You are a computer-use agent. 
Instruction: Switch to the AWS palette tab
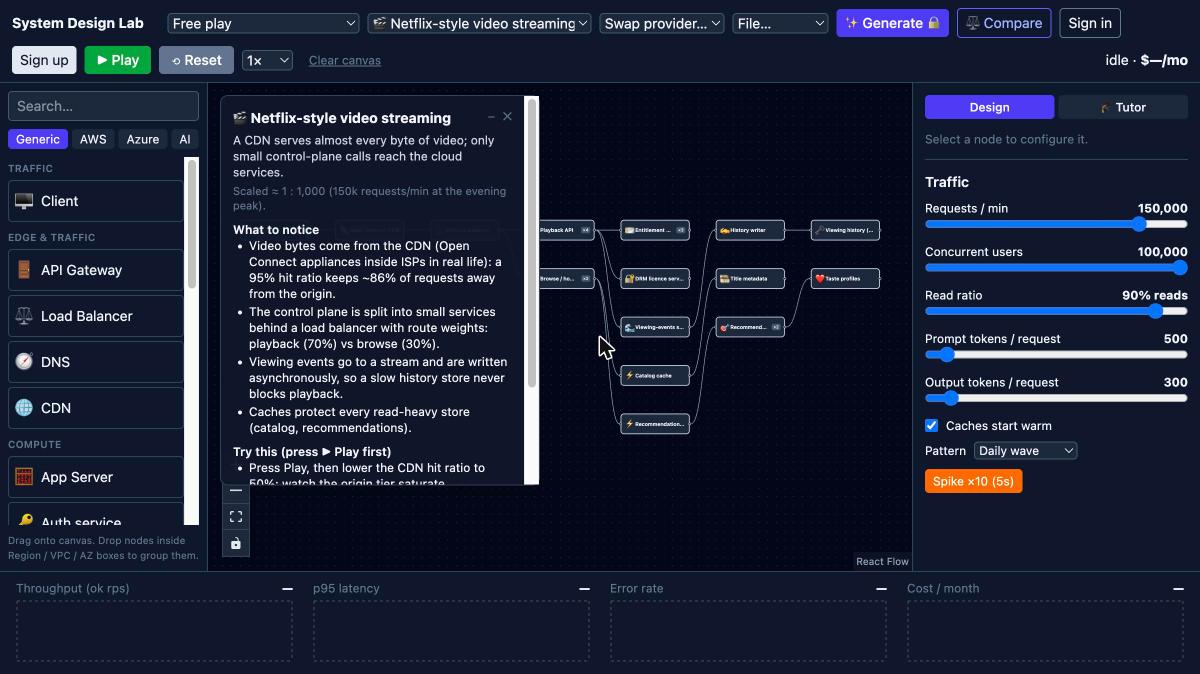pyautogui.click(x=93, y=139)
